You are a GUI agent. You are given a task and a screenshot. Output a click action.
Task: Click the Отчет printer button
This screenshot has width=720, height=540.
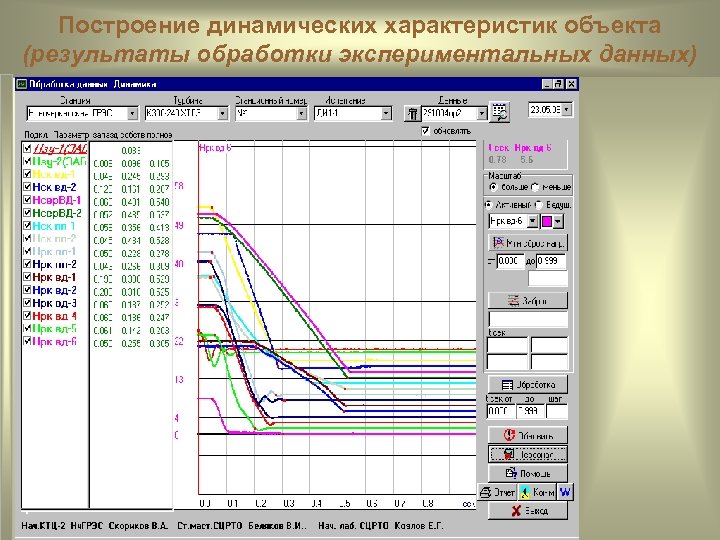coord(497,492)
